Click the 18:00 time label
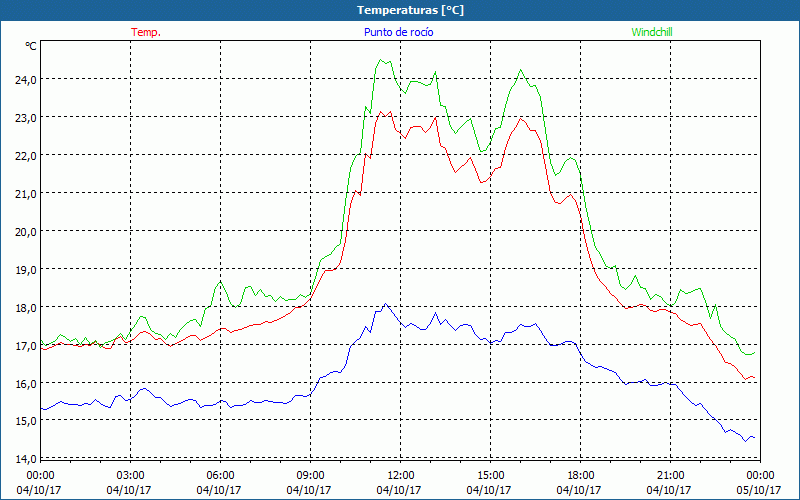 click(x=581, y=476)
